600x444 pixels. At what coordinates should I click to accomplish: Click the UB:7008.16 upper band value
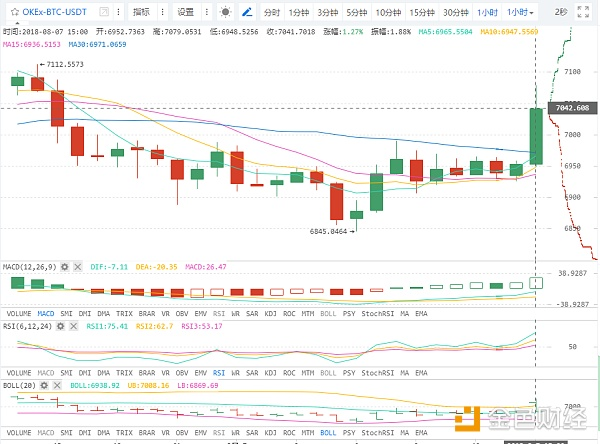click(x=148, y=385)
